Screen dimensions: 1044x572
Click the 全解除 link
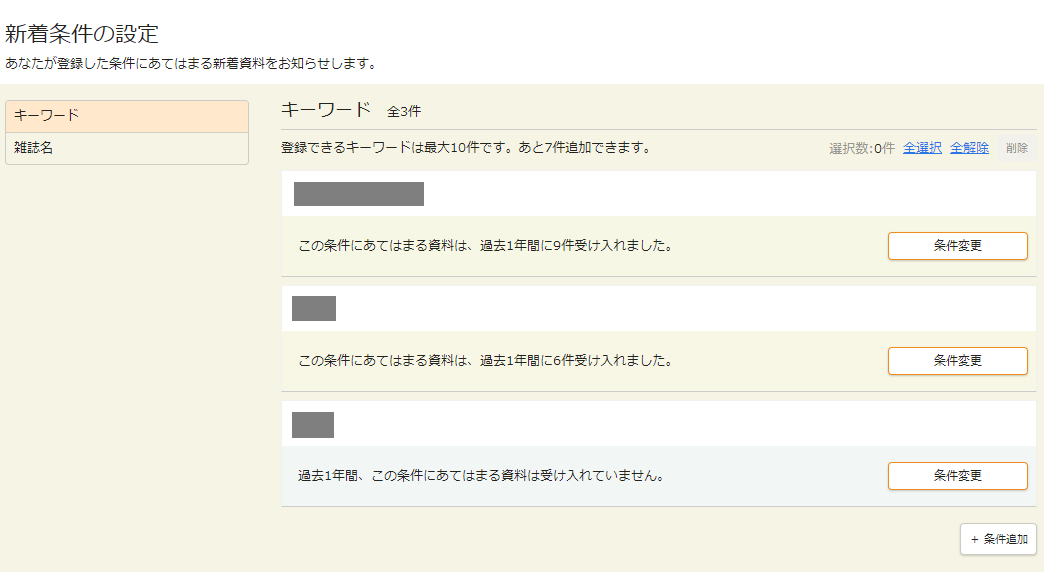(969, 148)
